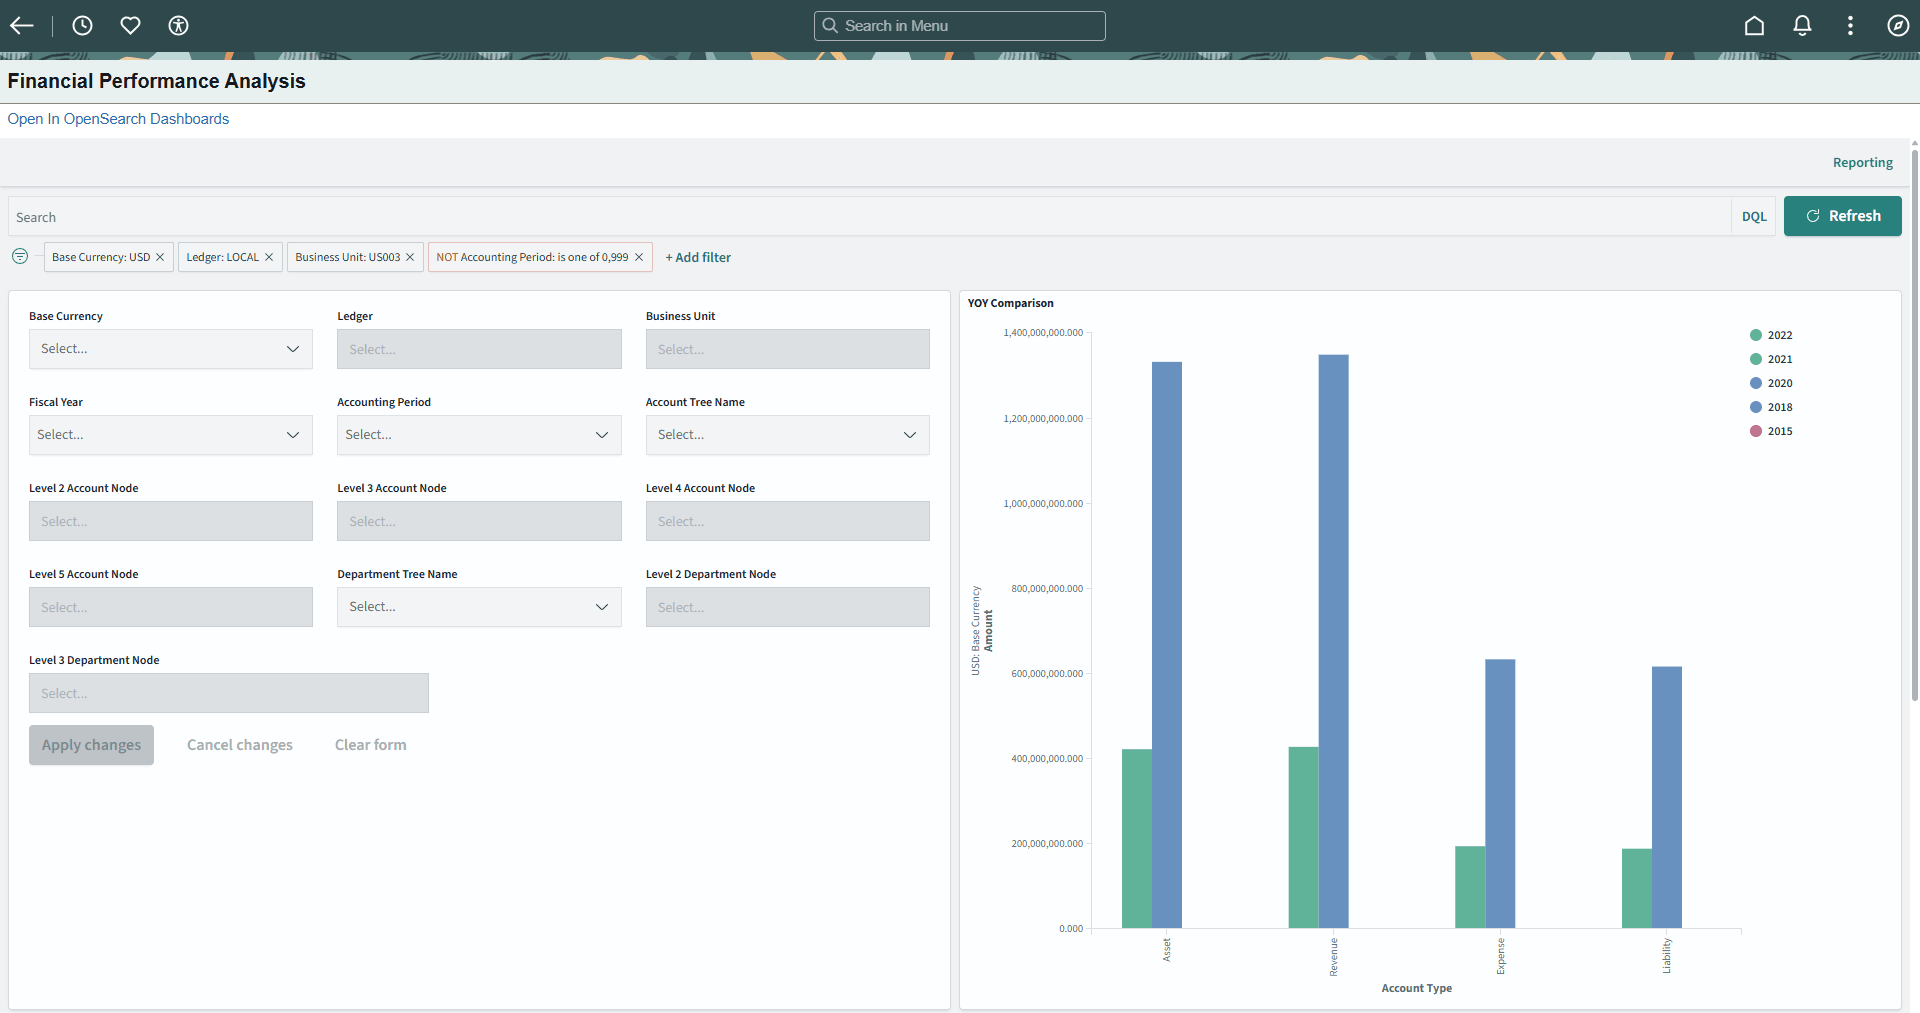Viewport: 1920px width, 1013px height.
Task: Click the accessibility icon in the header
Action: click(178, 25)
